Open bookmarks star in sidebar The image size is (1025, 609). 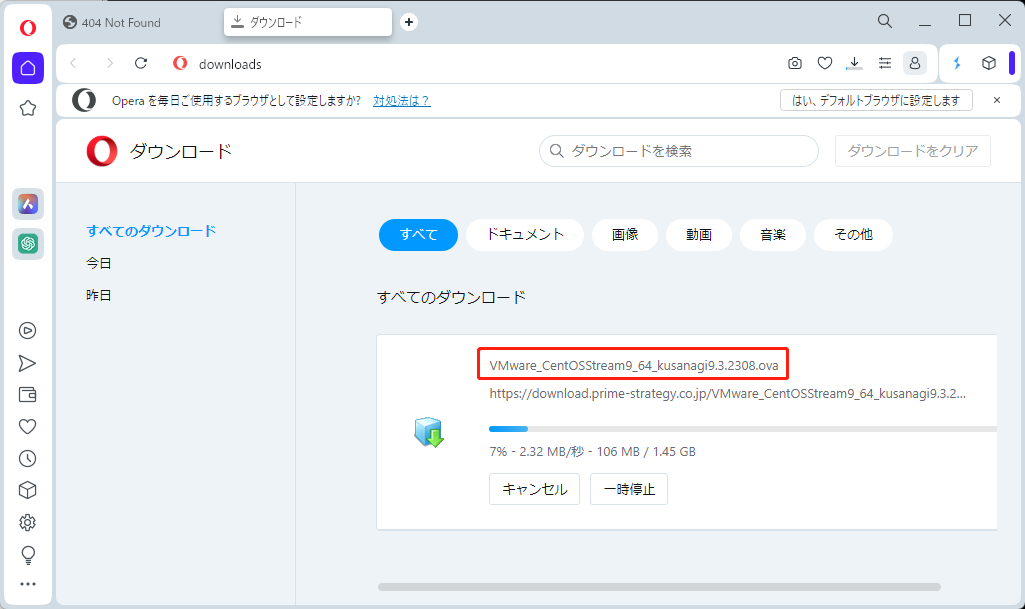pos(27,108)
